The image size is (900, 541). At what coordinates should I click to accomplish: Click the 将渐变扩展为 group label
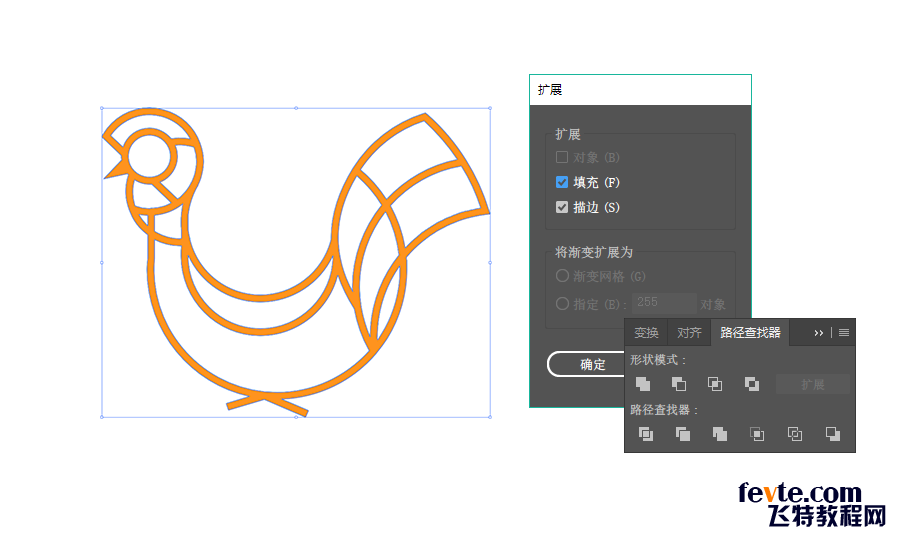click(593, 252)
